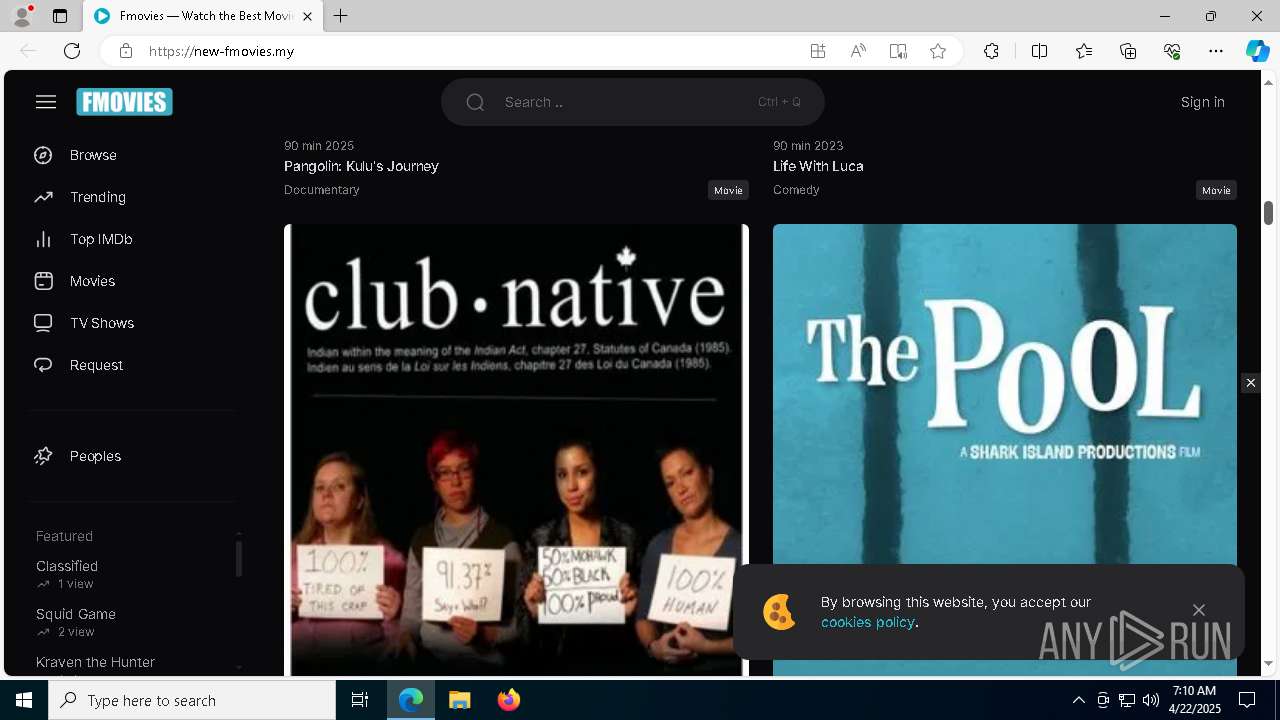This screenshot has width=1280, height=720.
Task: Open Top IMDb in the sidebar
Action: [101, 239]
